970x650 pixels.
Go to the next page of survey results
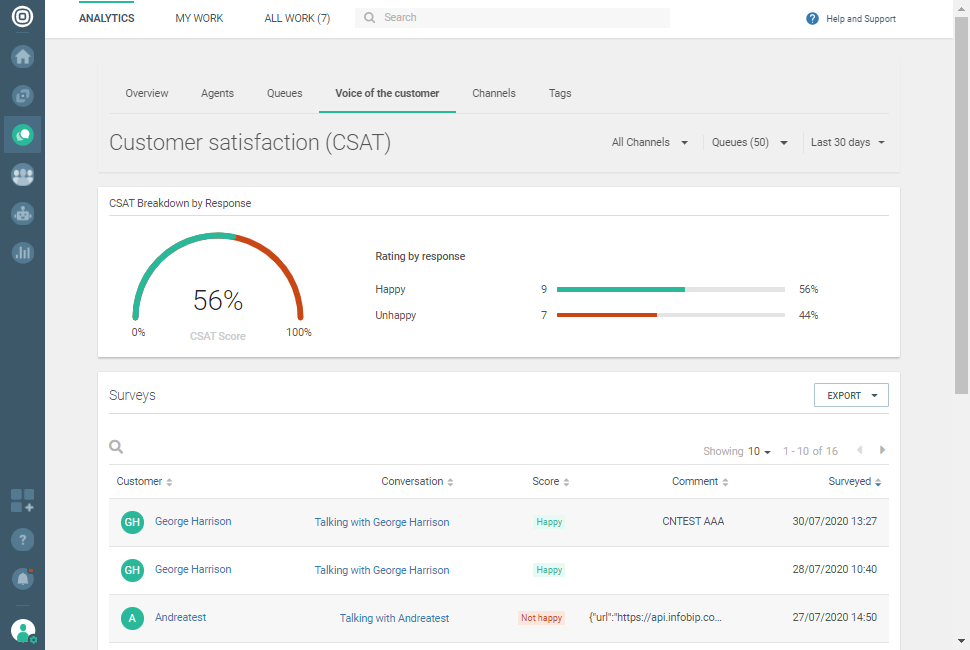click(882, 451)
